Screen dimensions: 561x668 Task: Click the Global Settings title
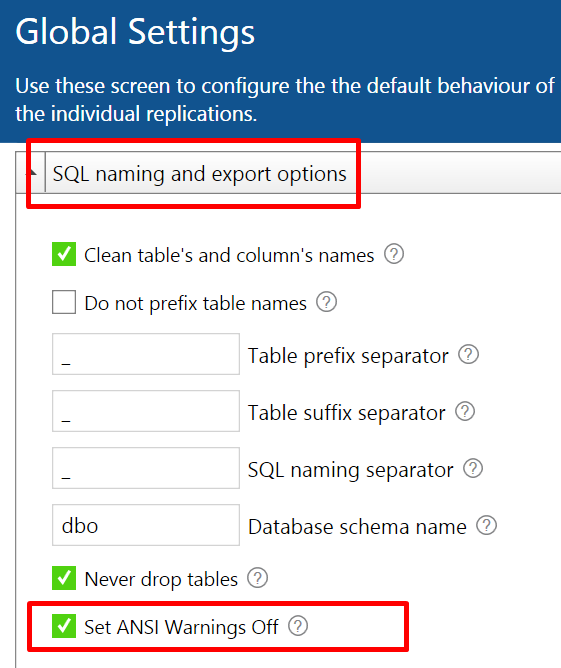(x=135, y=32)
